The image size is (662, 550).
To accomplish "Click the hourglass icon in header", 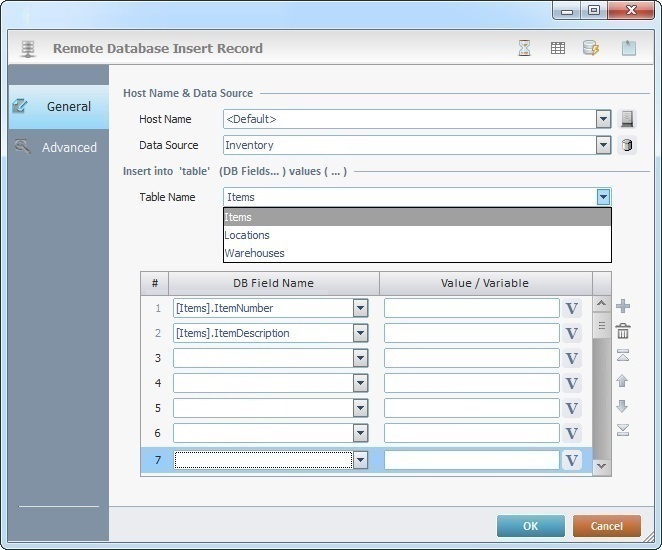I will coord(525,48).
